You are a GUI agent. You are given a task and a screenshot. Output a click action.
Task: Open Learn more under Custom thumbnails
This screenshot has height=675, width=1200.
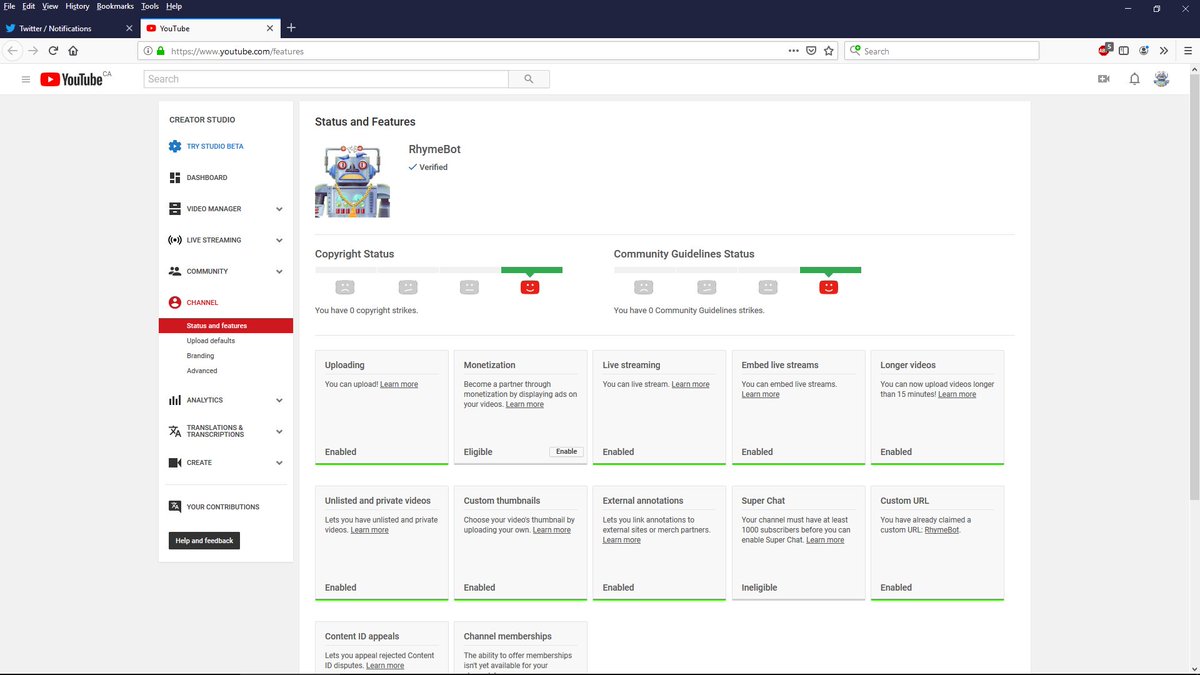pos(552,530)
